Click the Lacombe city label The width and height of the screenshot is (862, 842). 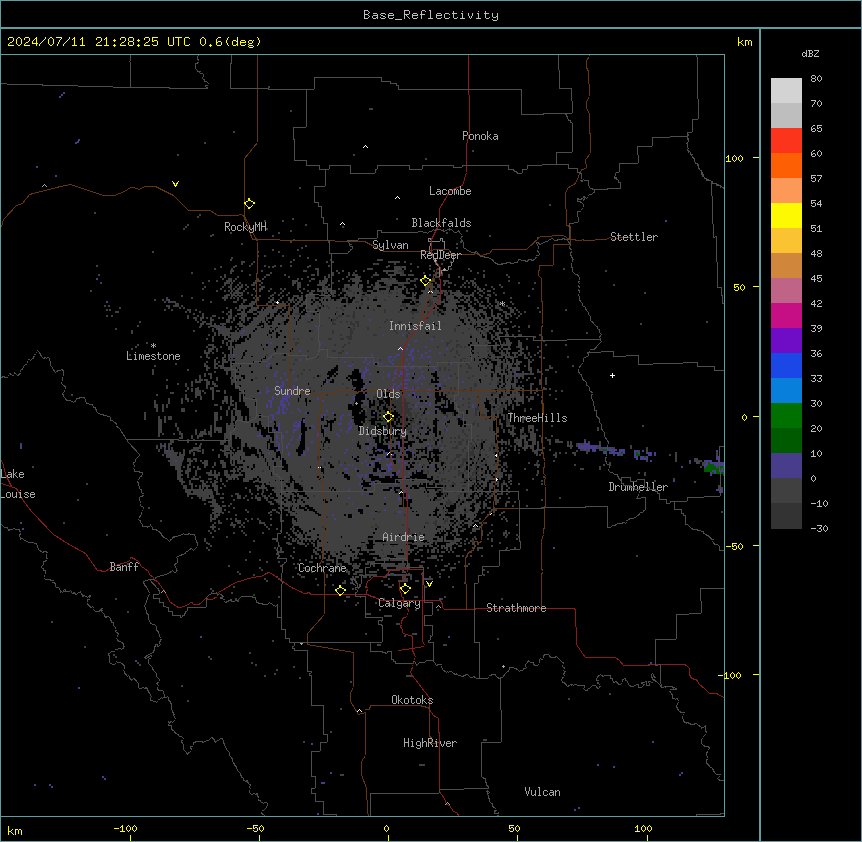[450, 191]
